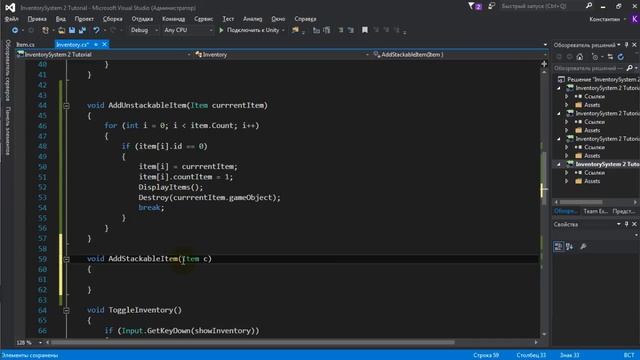Open the InventorySystem 2 Tutorial project dropdown
Viewport: 640px width, 360px height.
189,55
